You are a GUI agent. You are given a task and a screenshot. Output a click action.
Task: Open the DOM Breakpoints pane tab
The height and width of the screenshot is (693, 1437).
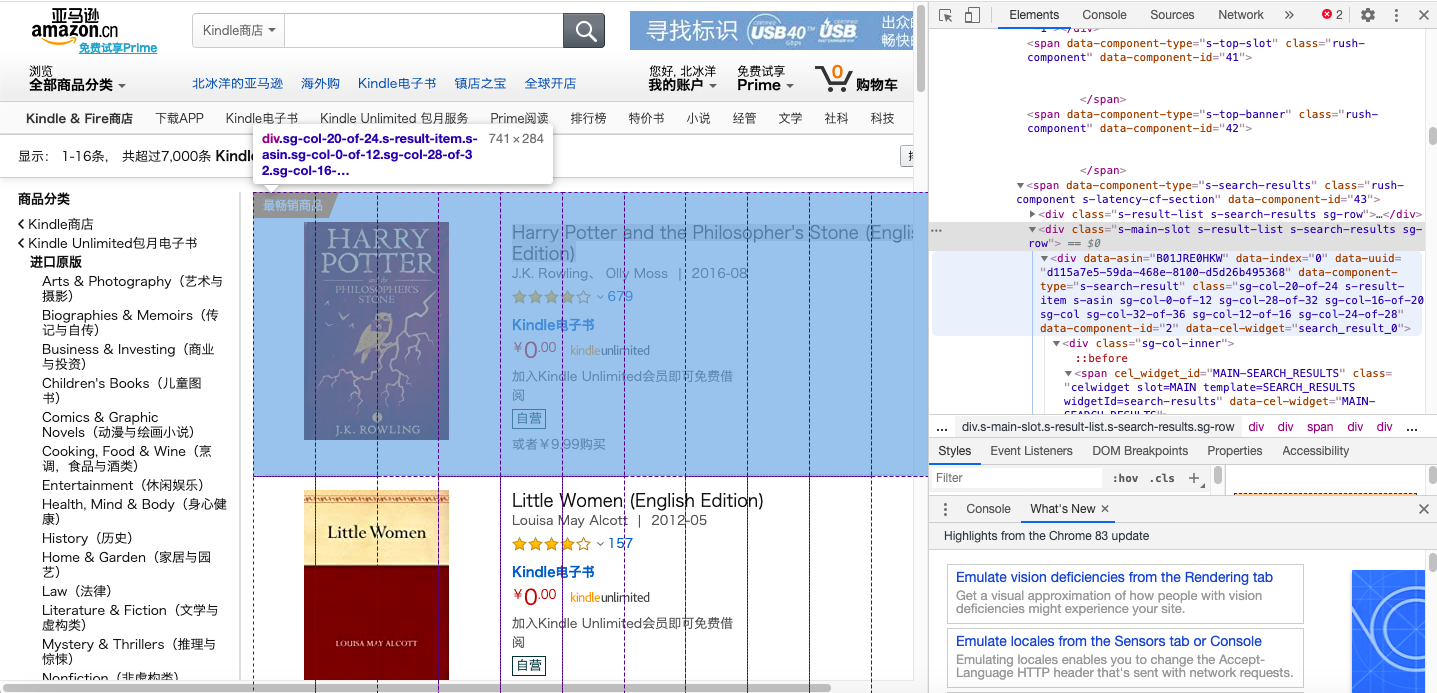pyautogui.click(x=1140, y=451)
